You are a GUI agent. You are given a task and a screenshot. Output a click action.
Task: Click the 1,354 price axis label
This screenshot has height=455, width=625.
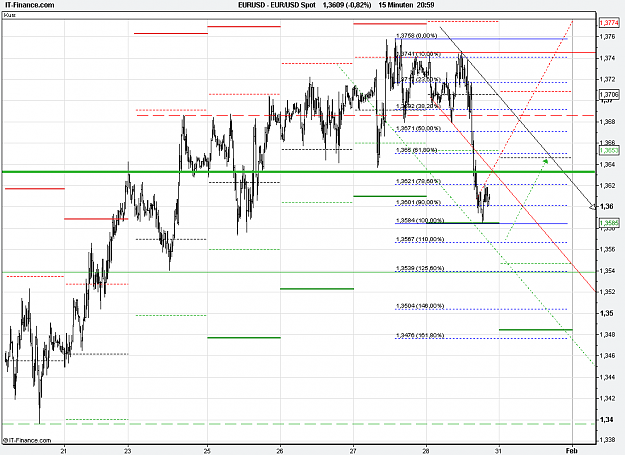(x=607, y=271)
